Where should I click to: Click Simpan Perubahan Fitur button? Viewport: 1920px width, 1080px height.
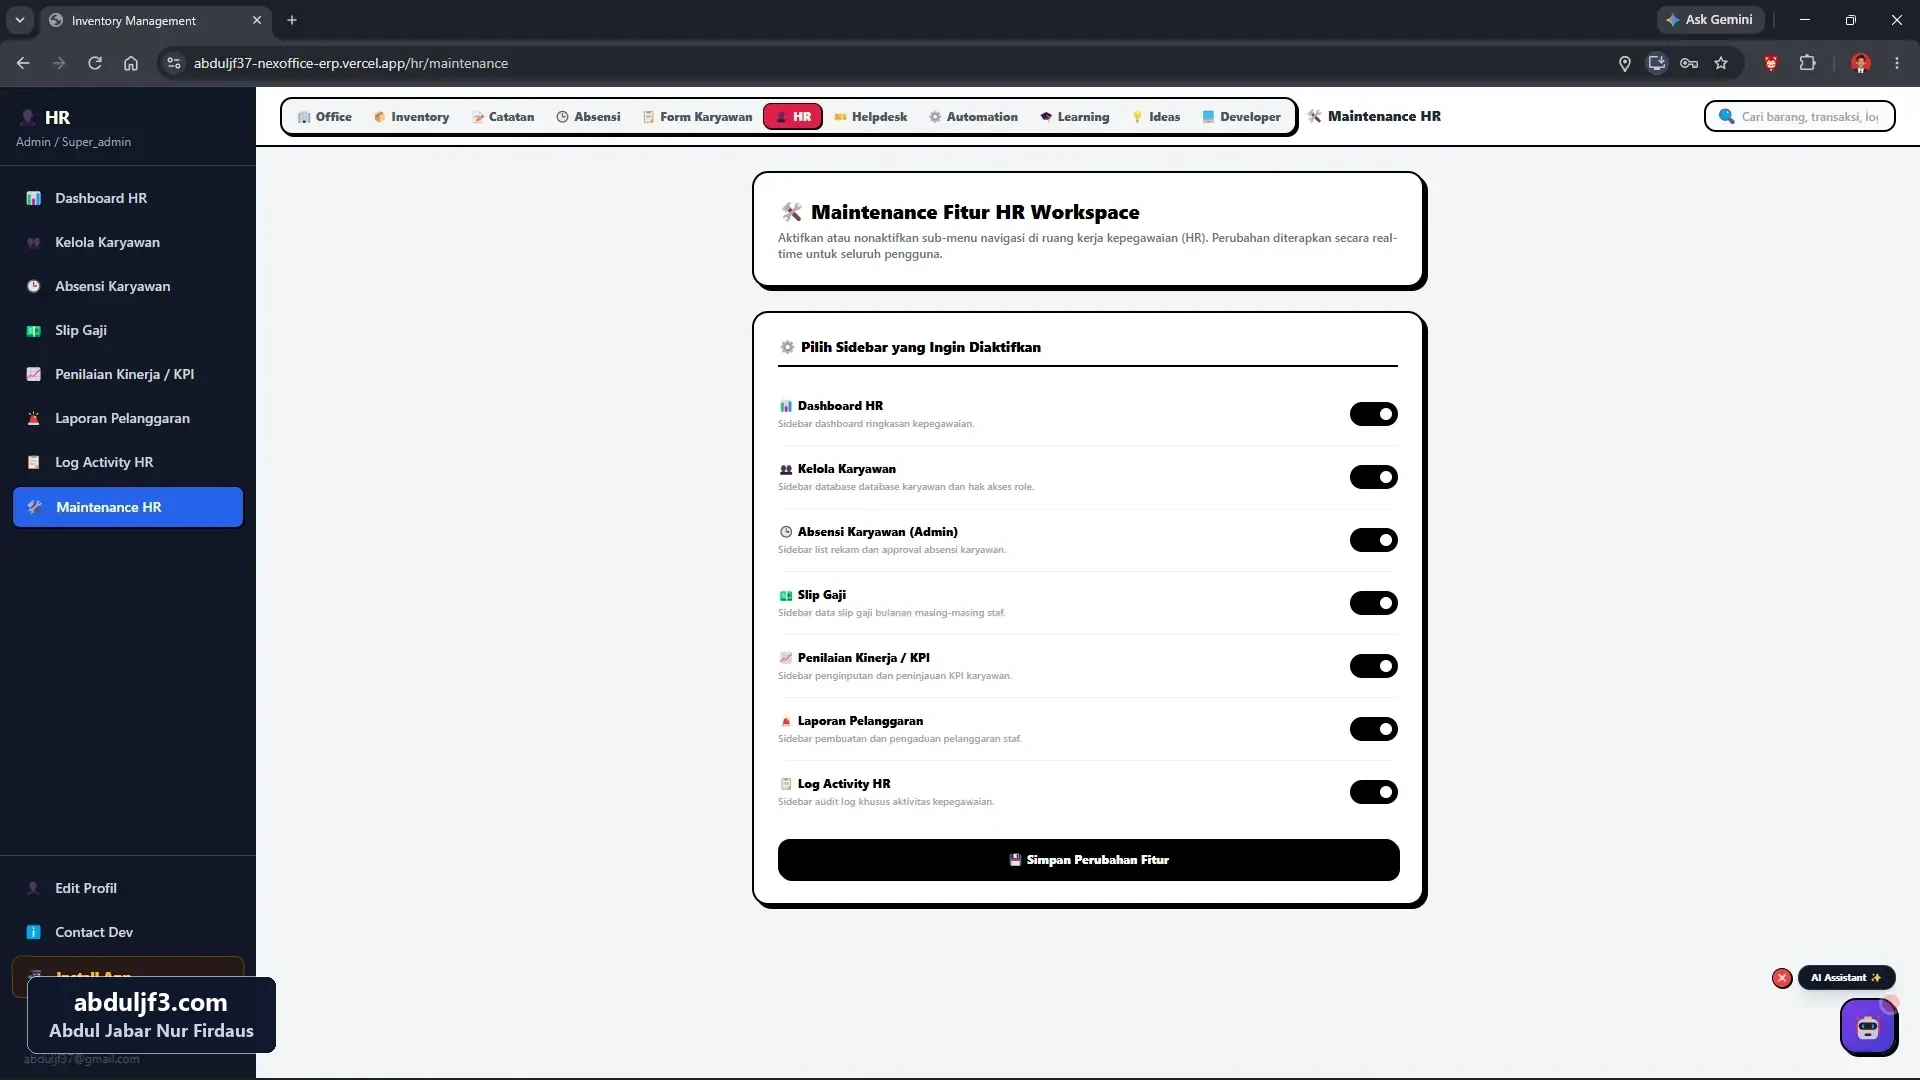click(1088, 860)
